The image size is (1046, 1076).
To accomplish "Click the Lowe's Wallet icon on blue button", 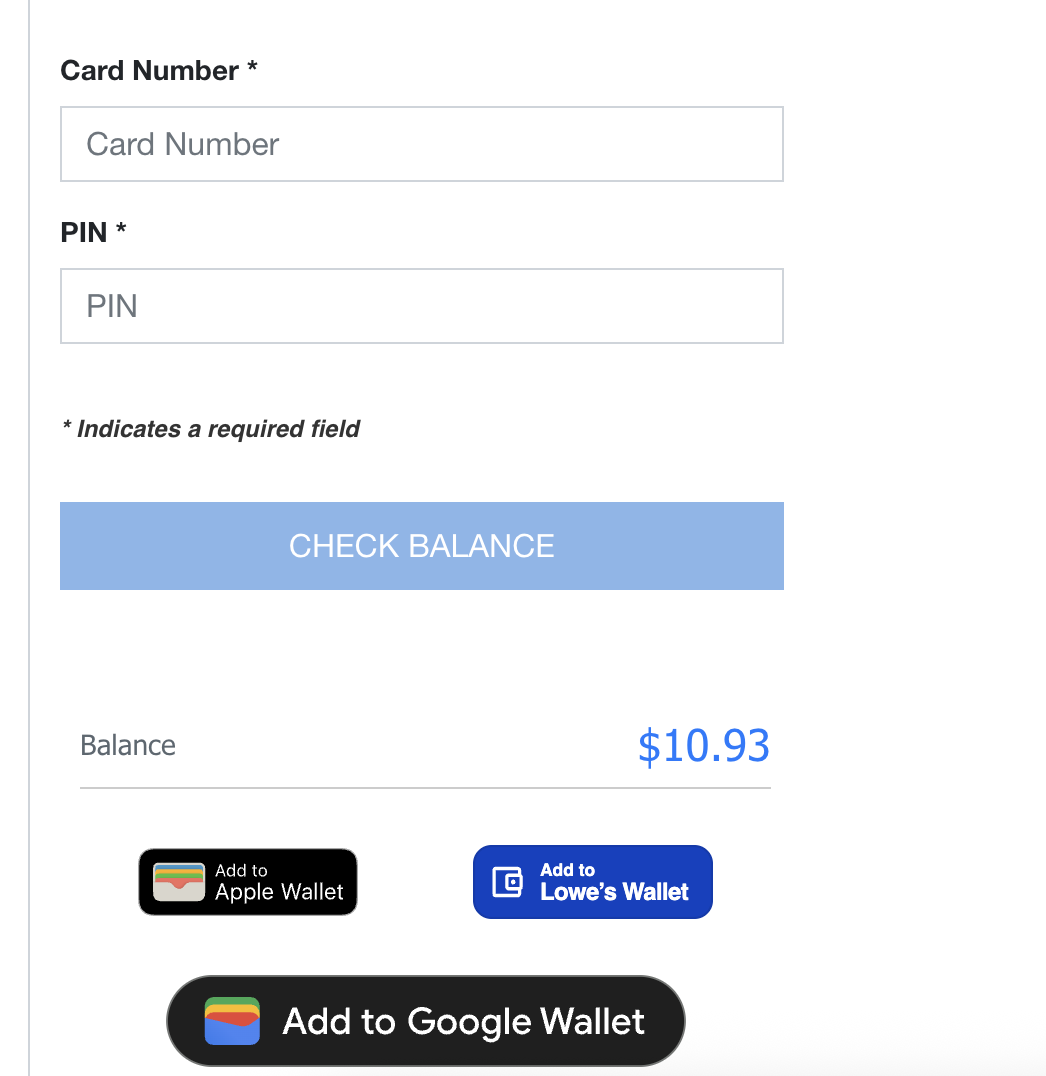I will [x=508, y=882].
